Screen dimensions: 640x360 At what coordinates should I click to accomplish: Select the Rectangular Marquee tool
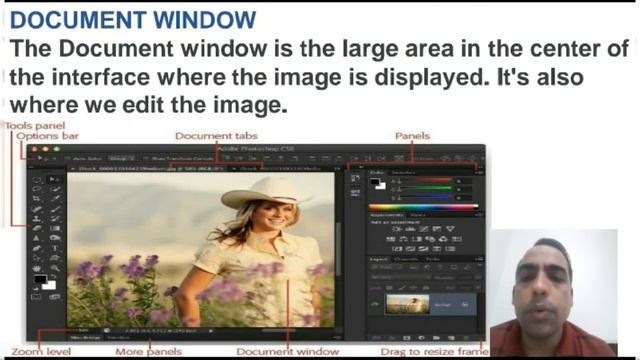37,179
